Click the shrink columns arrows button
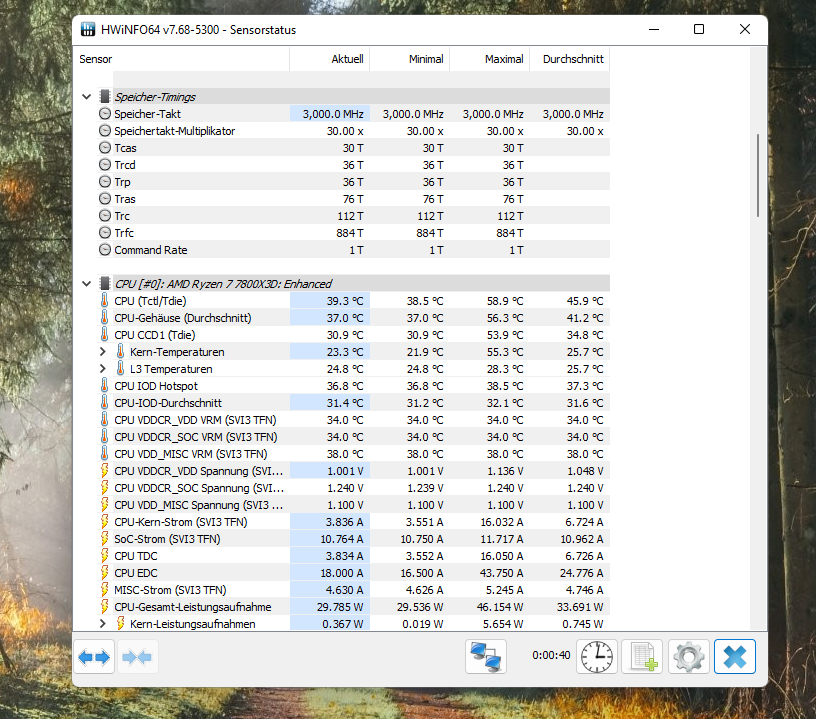This screenshot has width=816, height=719. click(137, 657)
